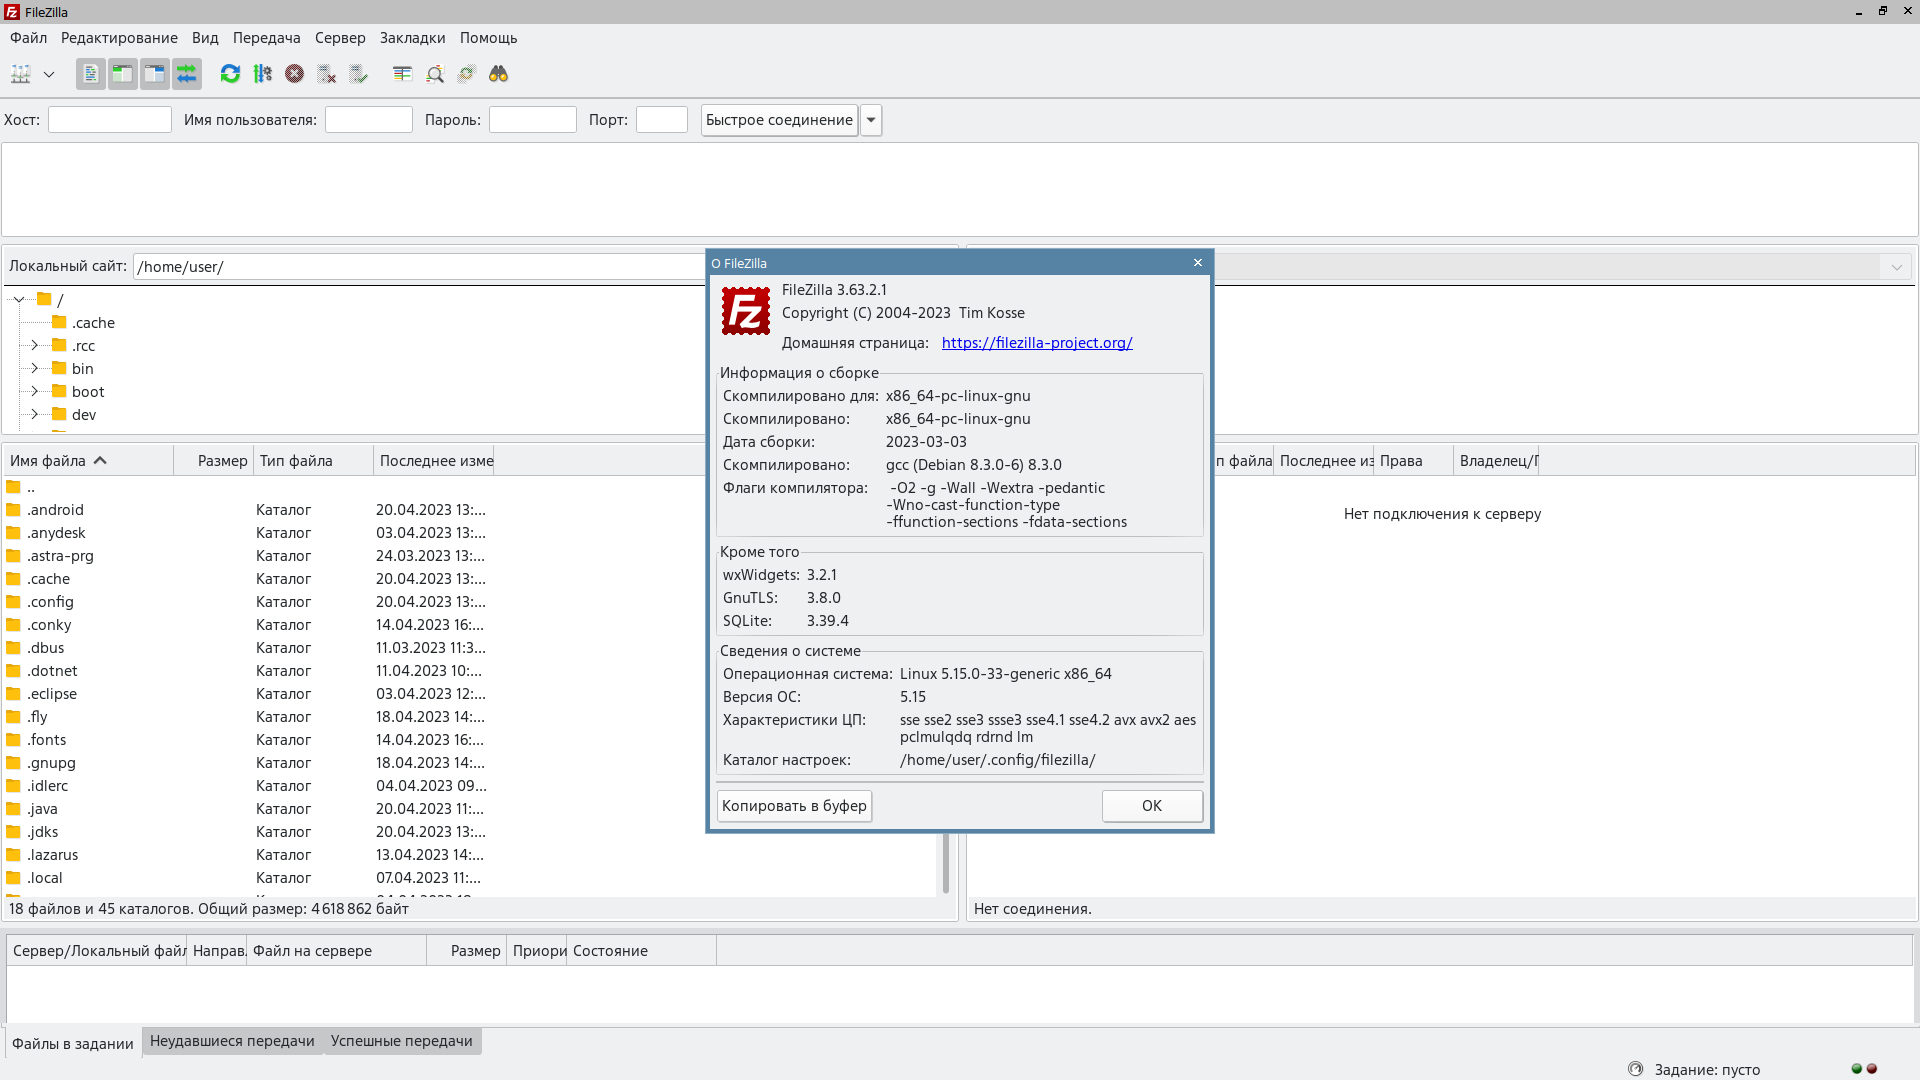Screen dimensions: 1920x1080
Task: Refresh file and folder lists
Action: pos(230,74)
